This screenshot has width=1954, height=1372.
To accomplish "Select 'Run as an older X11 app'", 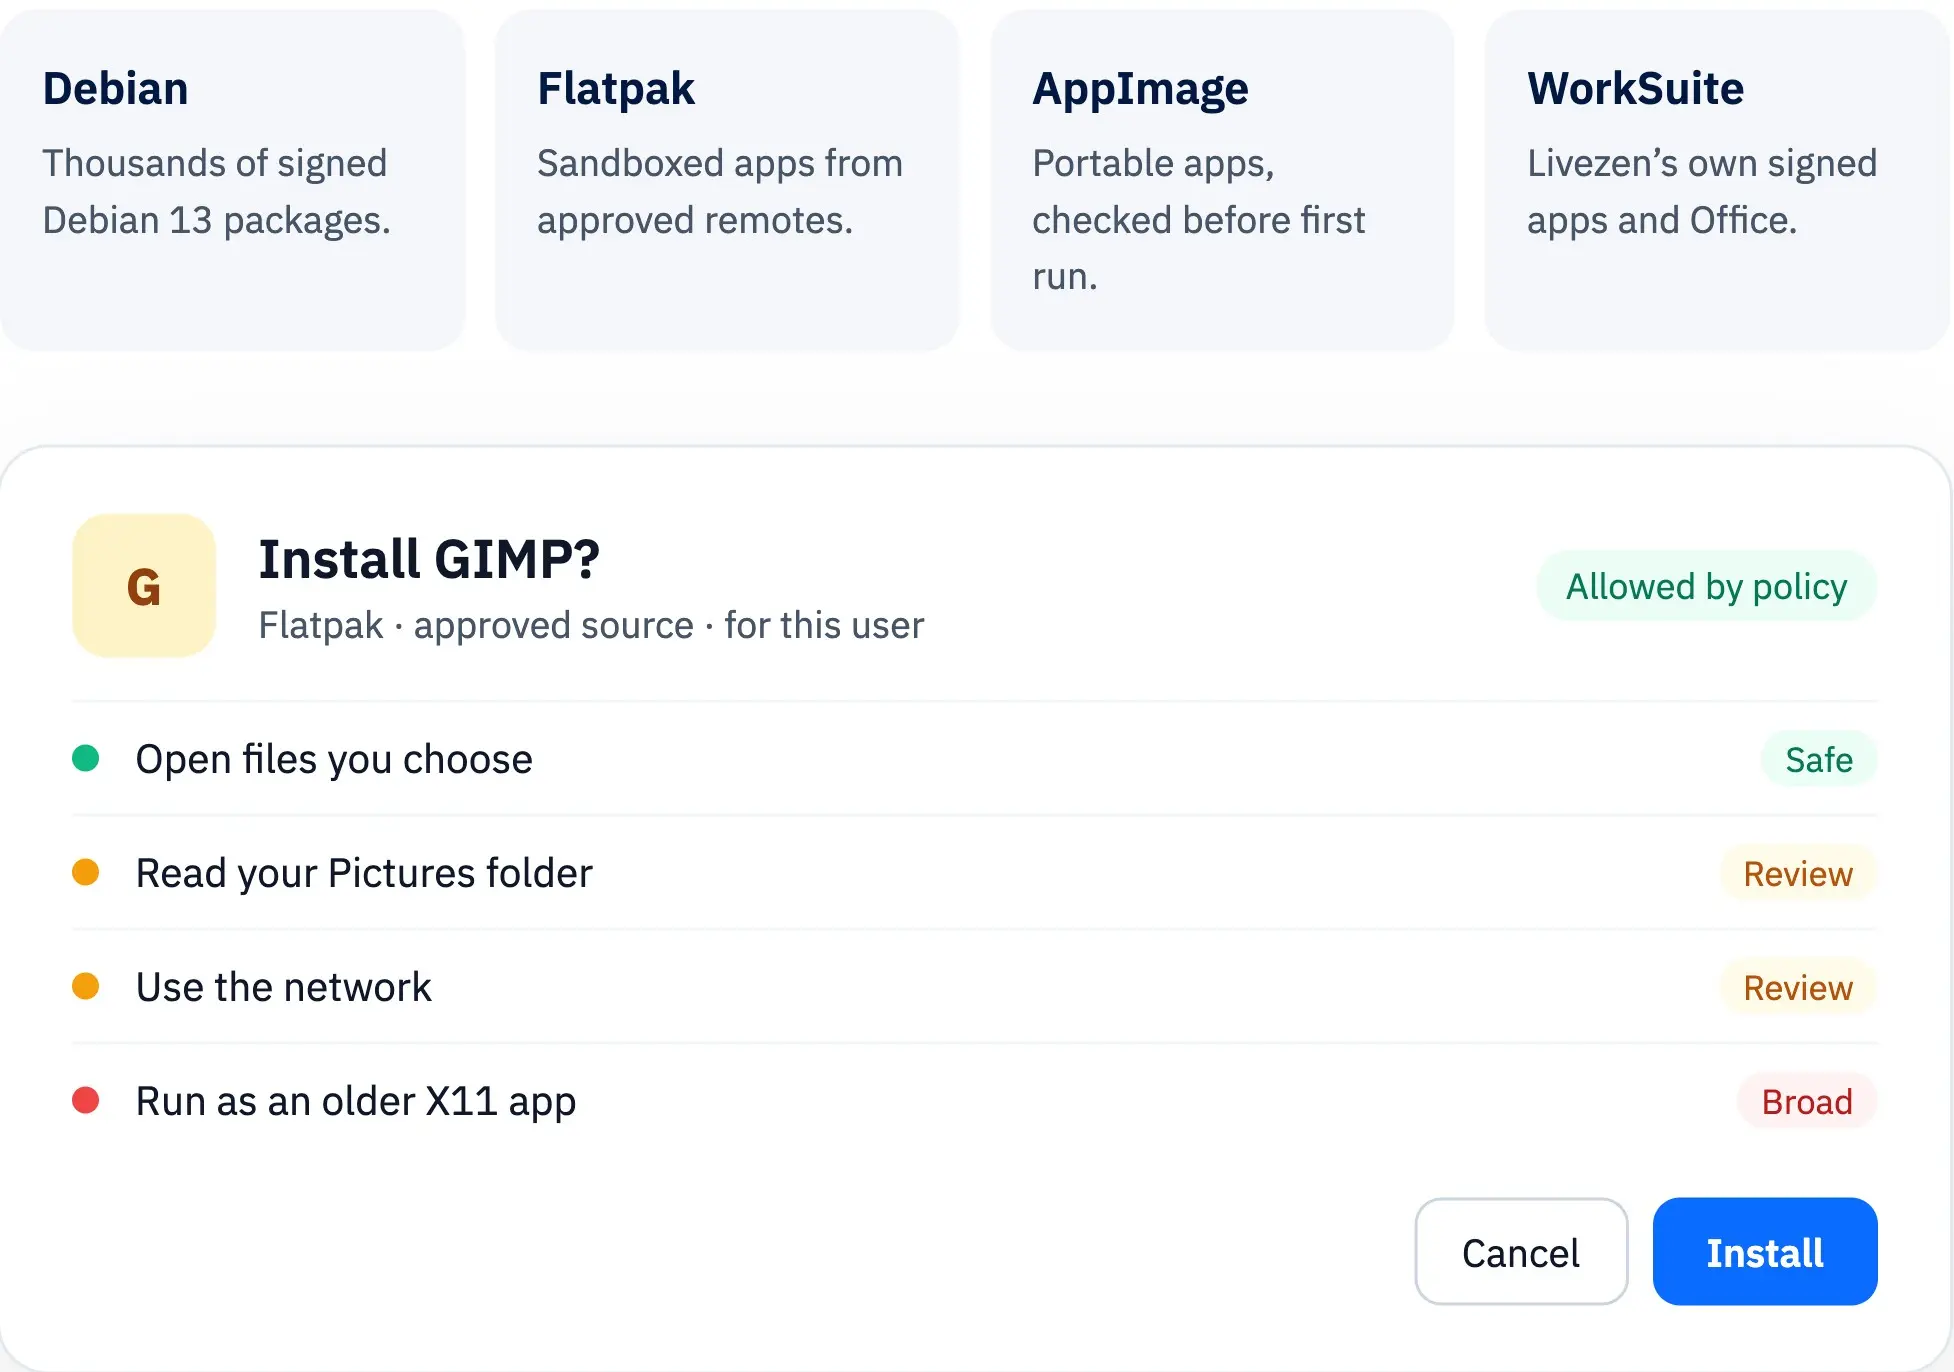I will pos(975,1101).
